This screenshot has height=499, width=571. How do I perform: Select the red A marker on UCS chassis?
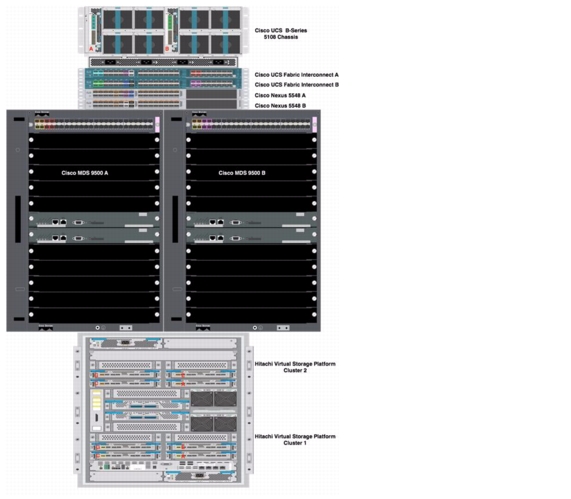(x=91, y=49)
